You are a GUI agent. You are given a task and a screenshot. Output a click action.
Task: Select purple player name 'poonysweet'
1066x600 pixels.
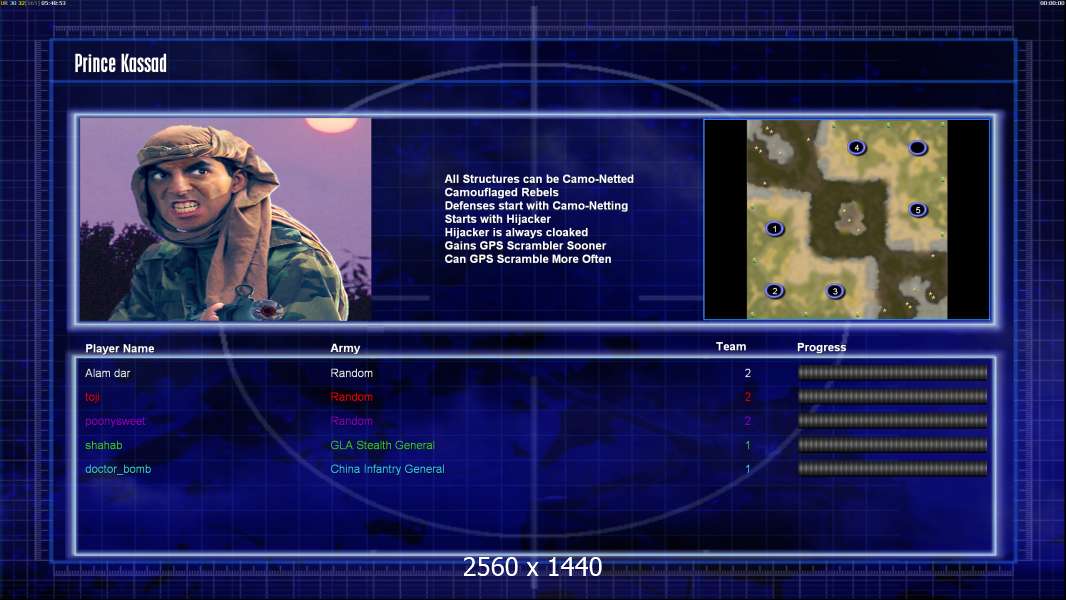pos(115,421)
